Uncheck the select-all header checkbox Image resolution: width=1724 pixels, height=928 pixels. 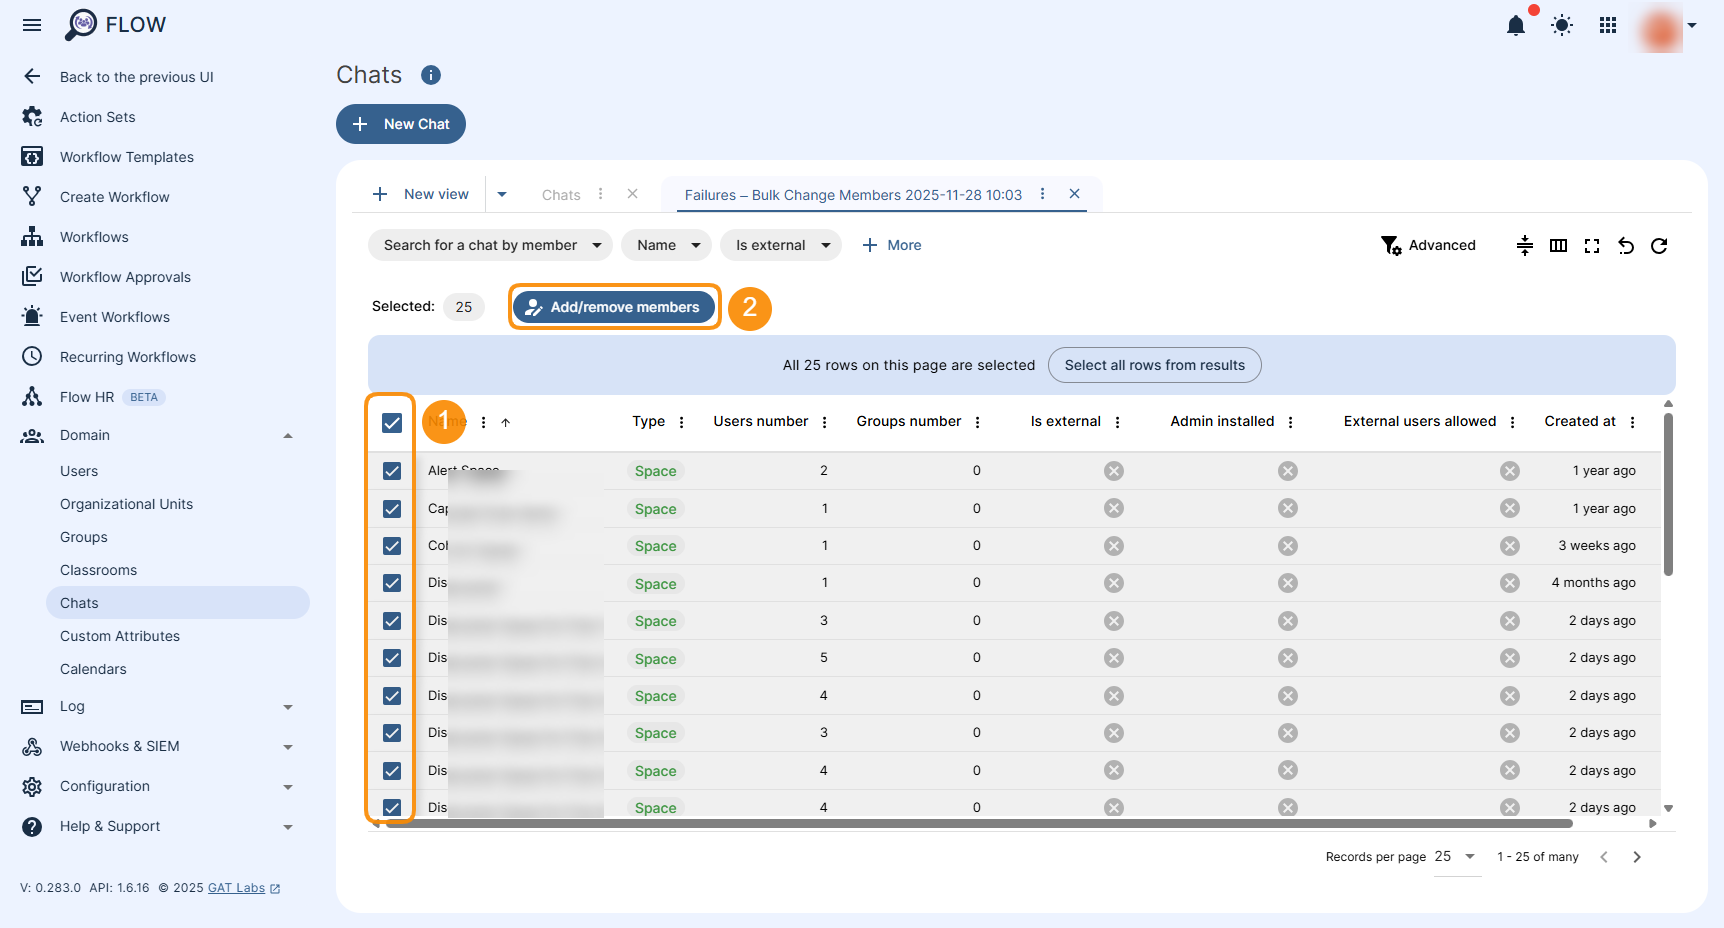click(x=392, y=423)
